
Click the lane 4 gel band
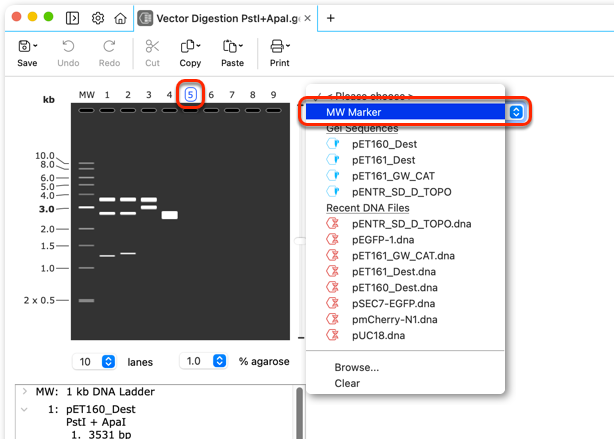tap(170, 215)
